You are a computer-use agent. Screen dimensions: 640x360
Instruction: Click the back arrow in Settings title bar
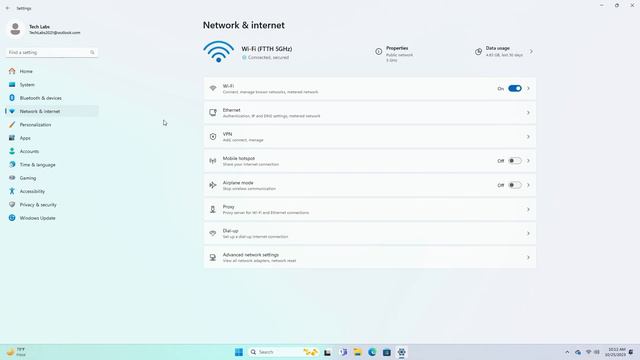tap(8, 8)
